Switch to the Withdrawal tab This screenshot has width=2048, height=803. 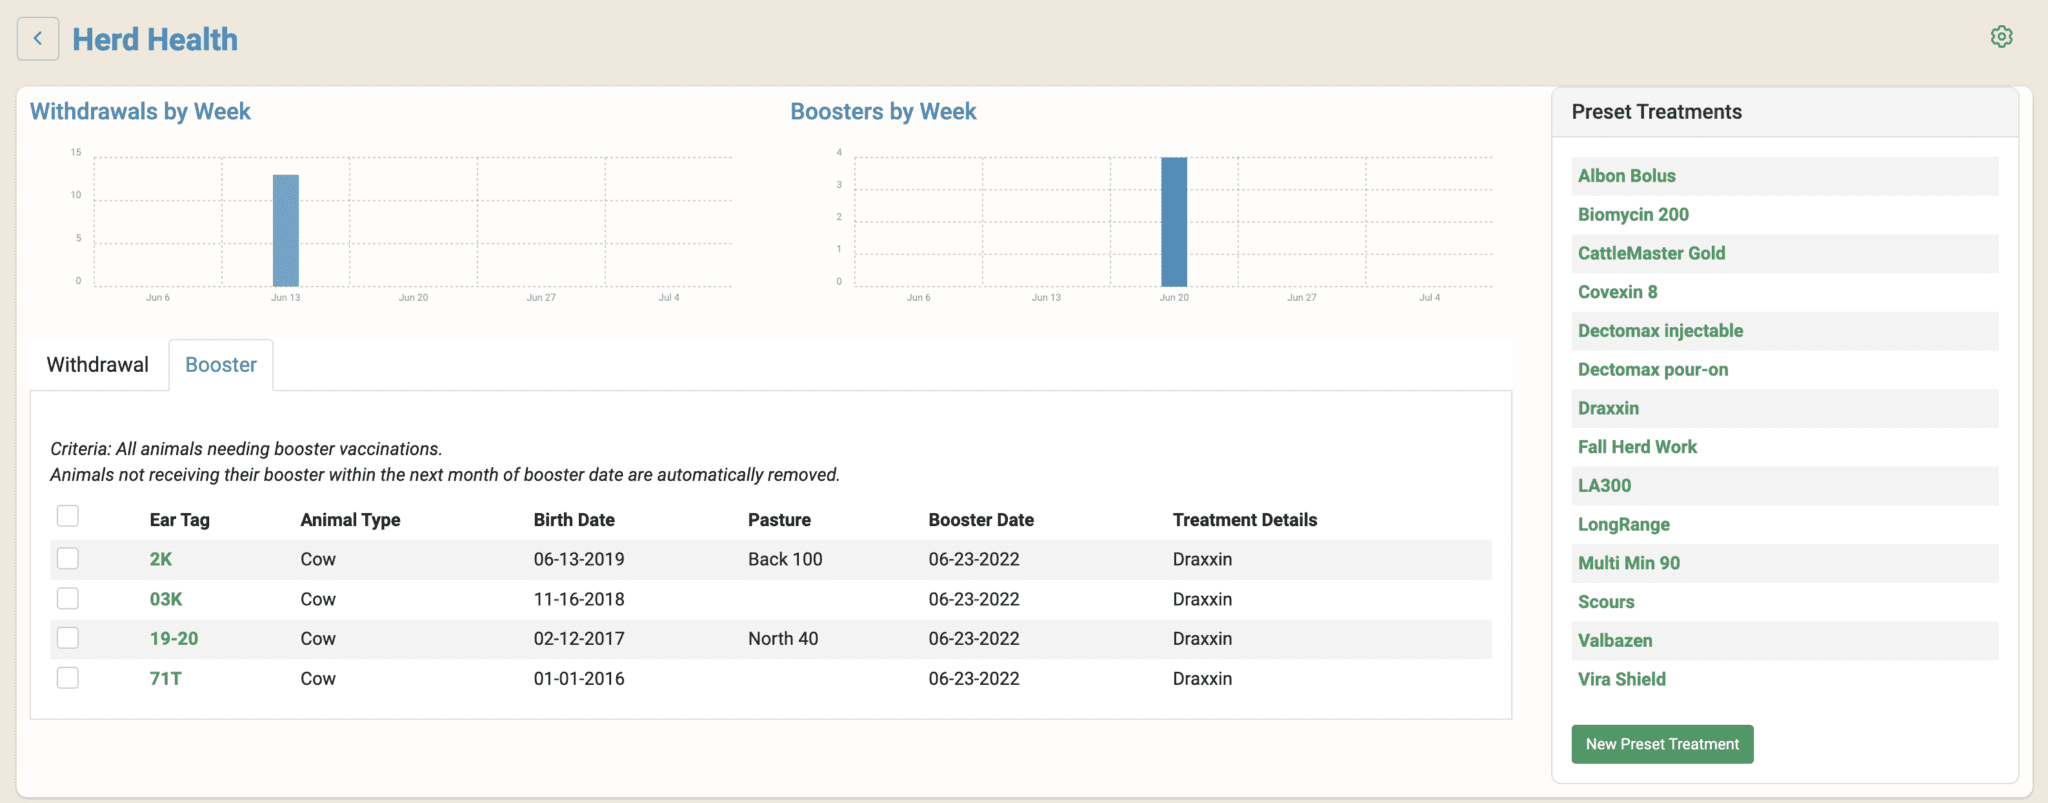click(97, 365)
